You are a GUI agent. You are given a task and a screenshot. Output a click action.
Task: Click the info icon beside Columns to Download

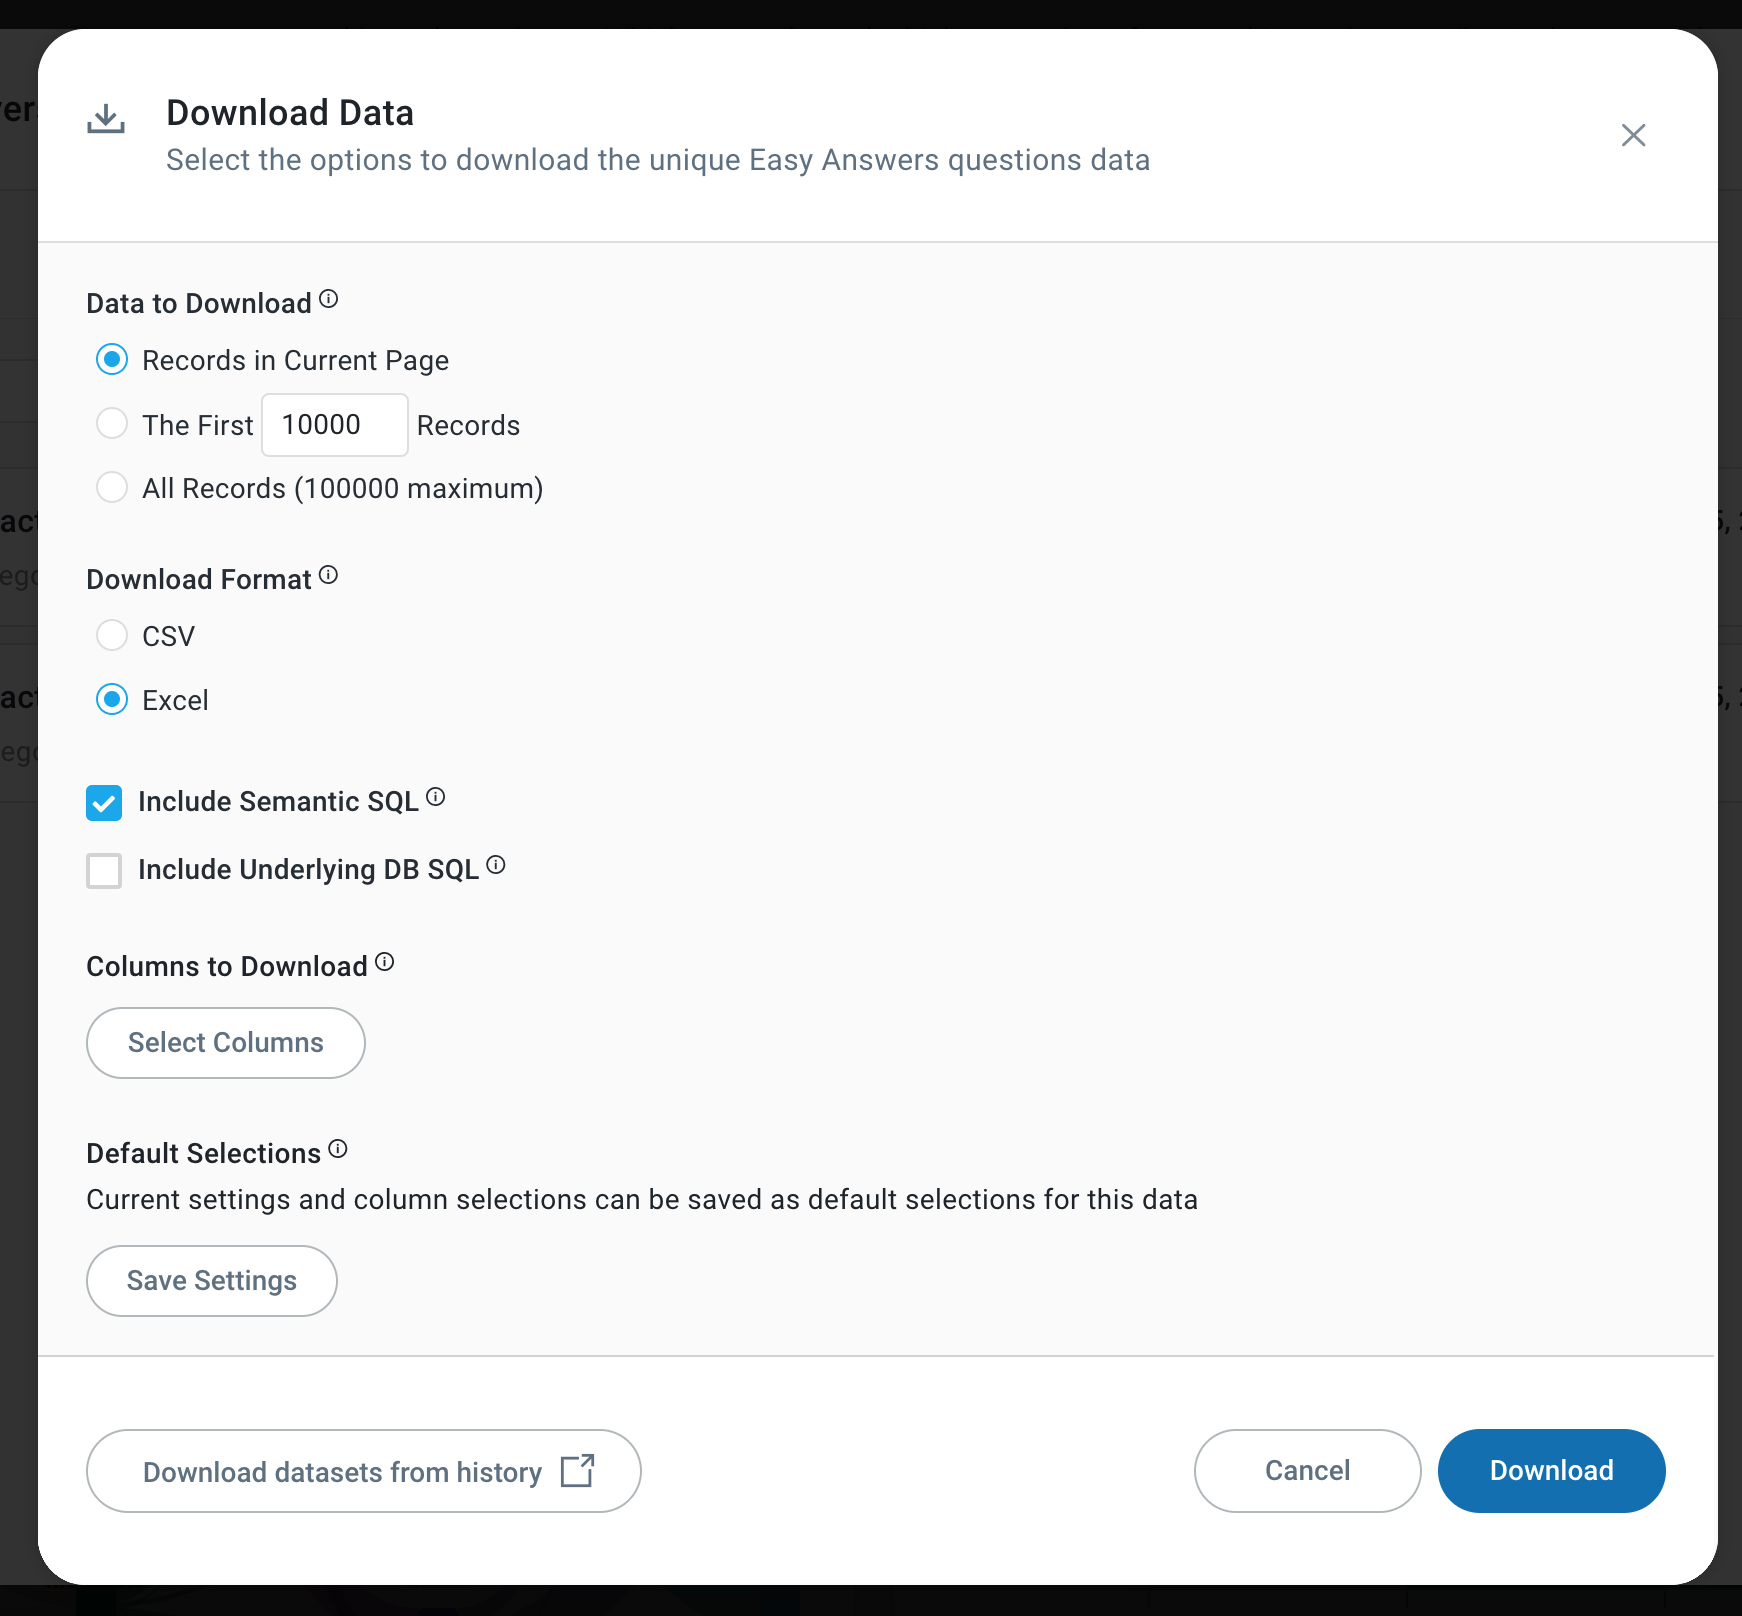click(x=385, y=962)
